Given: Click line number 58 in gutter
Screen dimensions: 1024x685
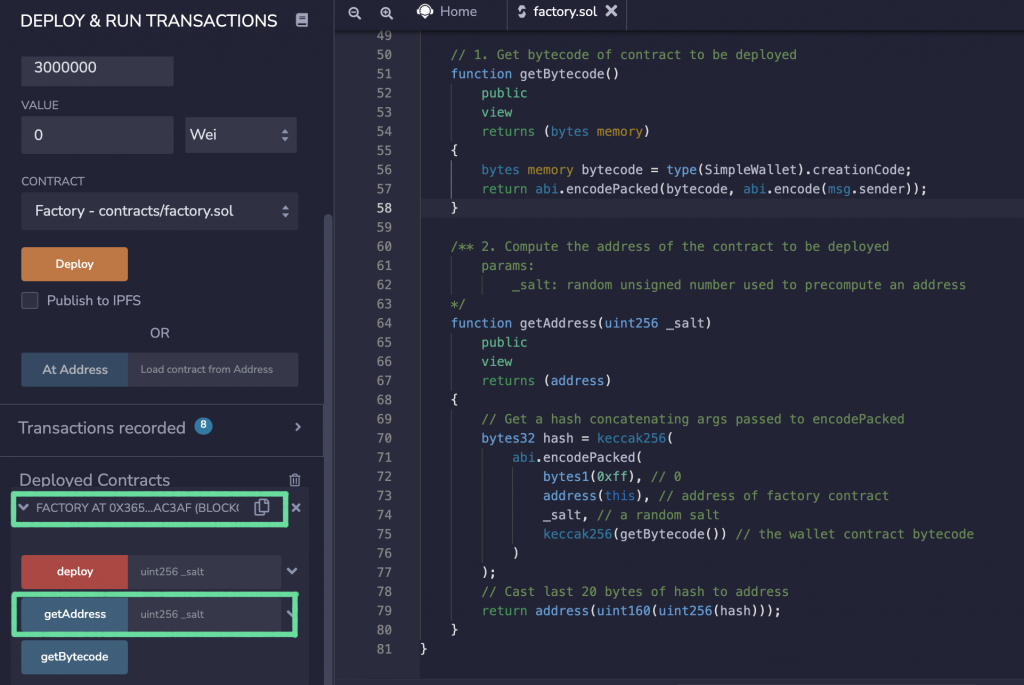Looking at the screenshot, I should pyautogui.click(x=384, y=208).
